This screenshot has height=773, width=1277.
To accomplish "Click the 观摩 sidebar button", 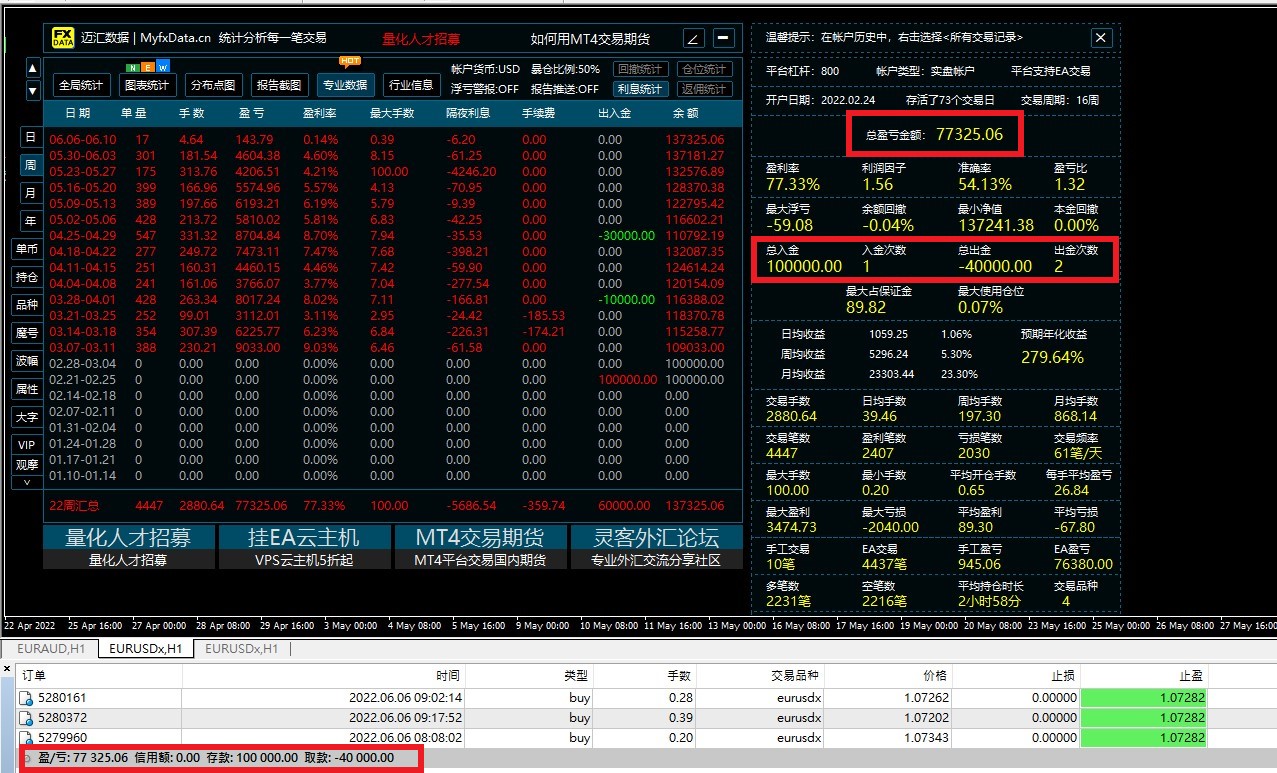I will tap(27, 465).
